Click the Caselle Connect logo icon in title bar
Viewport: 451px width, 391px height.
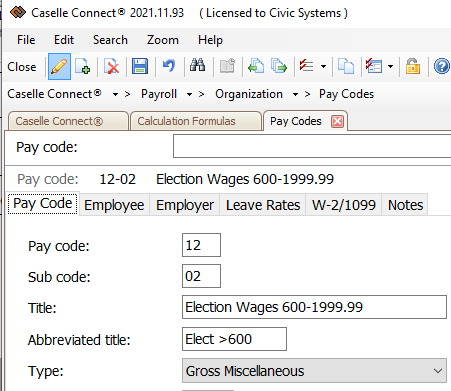(x=18, y=13)
